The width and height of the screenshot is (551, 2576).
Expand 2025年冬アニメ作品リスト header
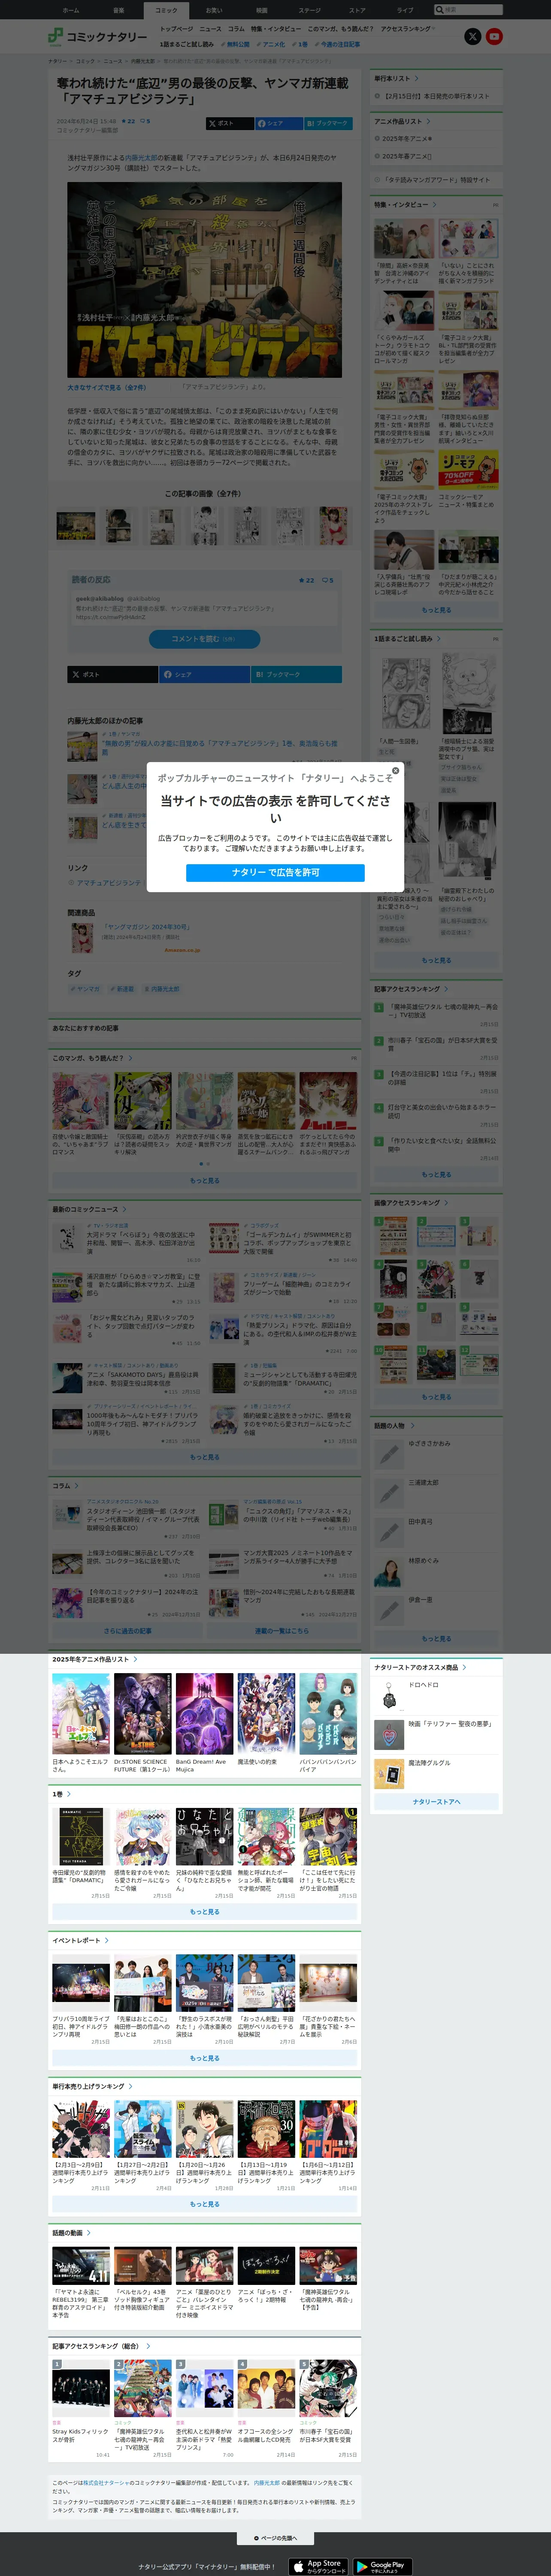pyautogui.click(x=95, y=1660)
